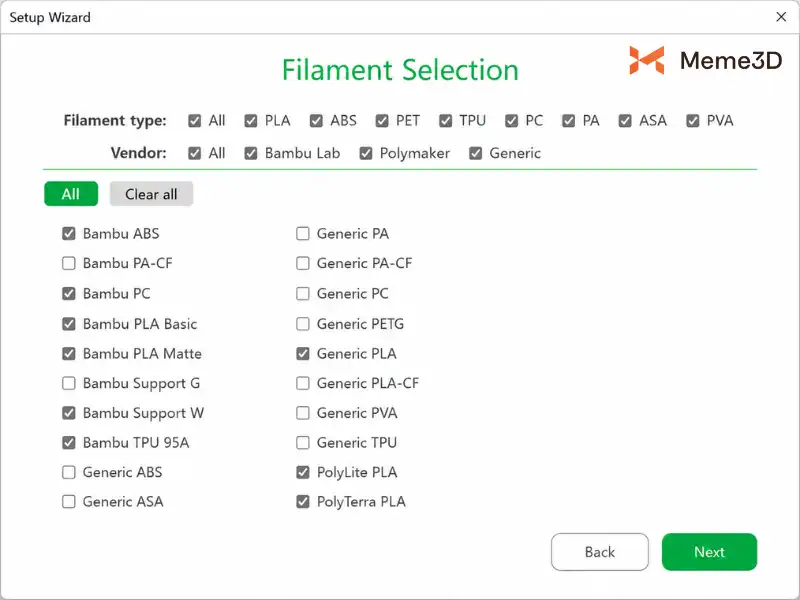Enable Generic ABS filament

[68, 472]
